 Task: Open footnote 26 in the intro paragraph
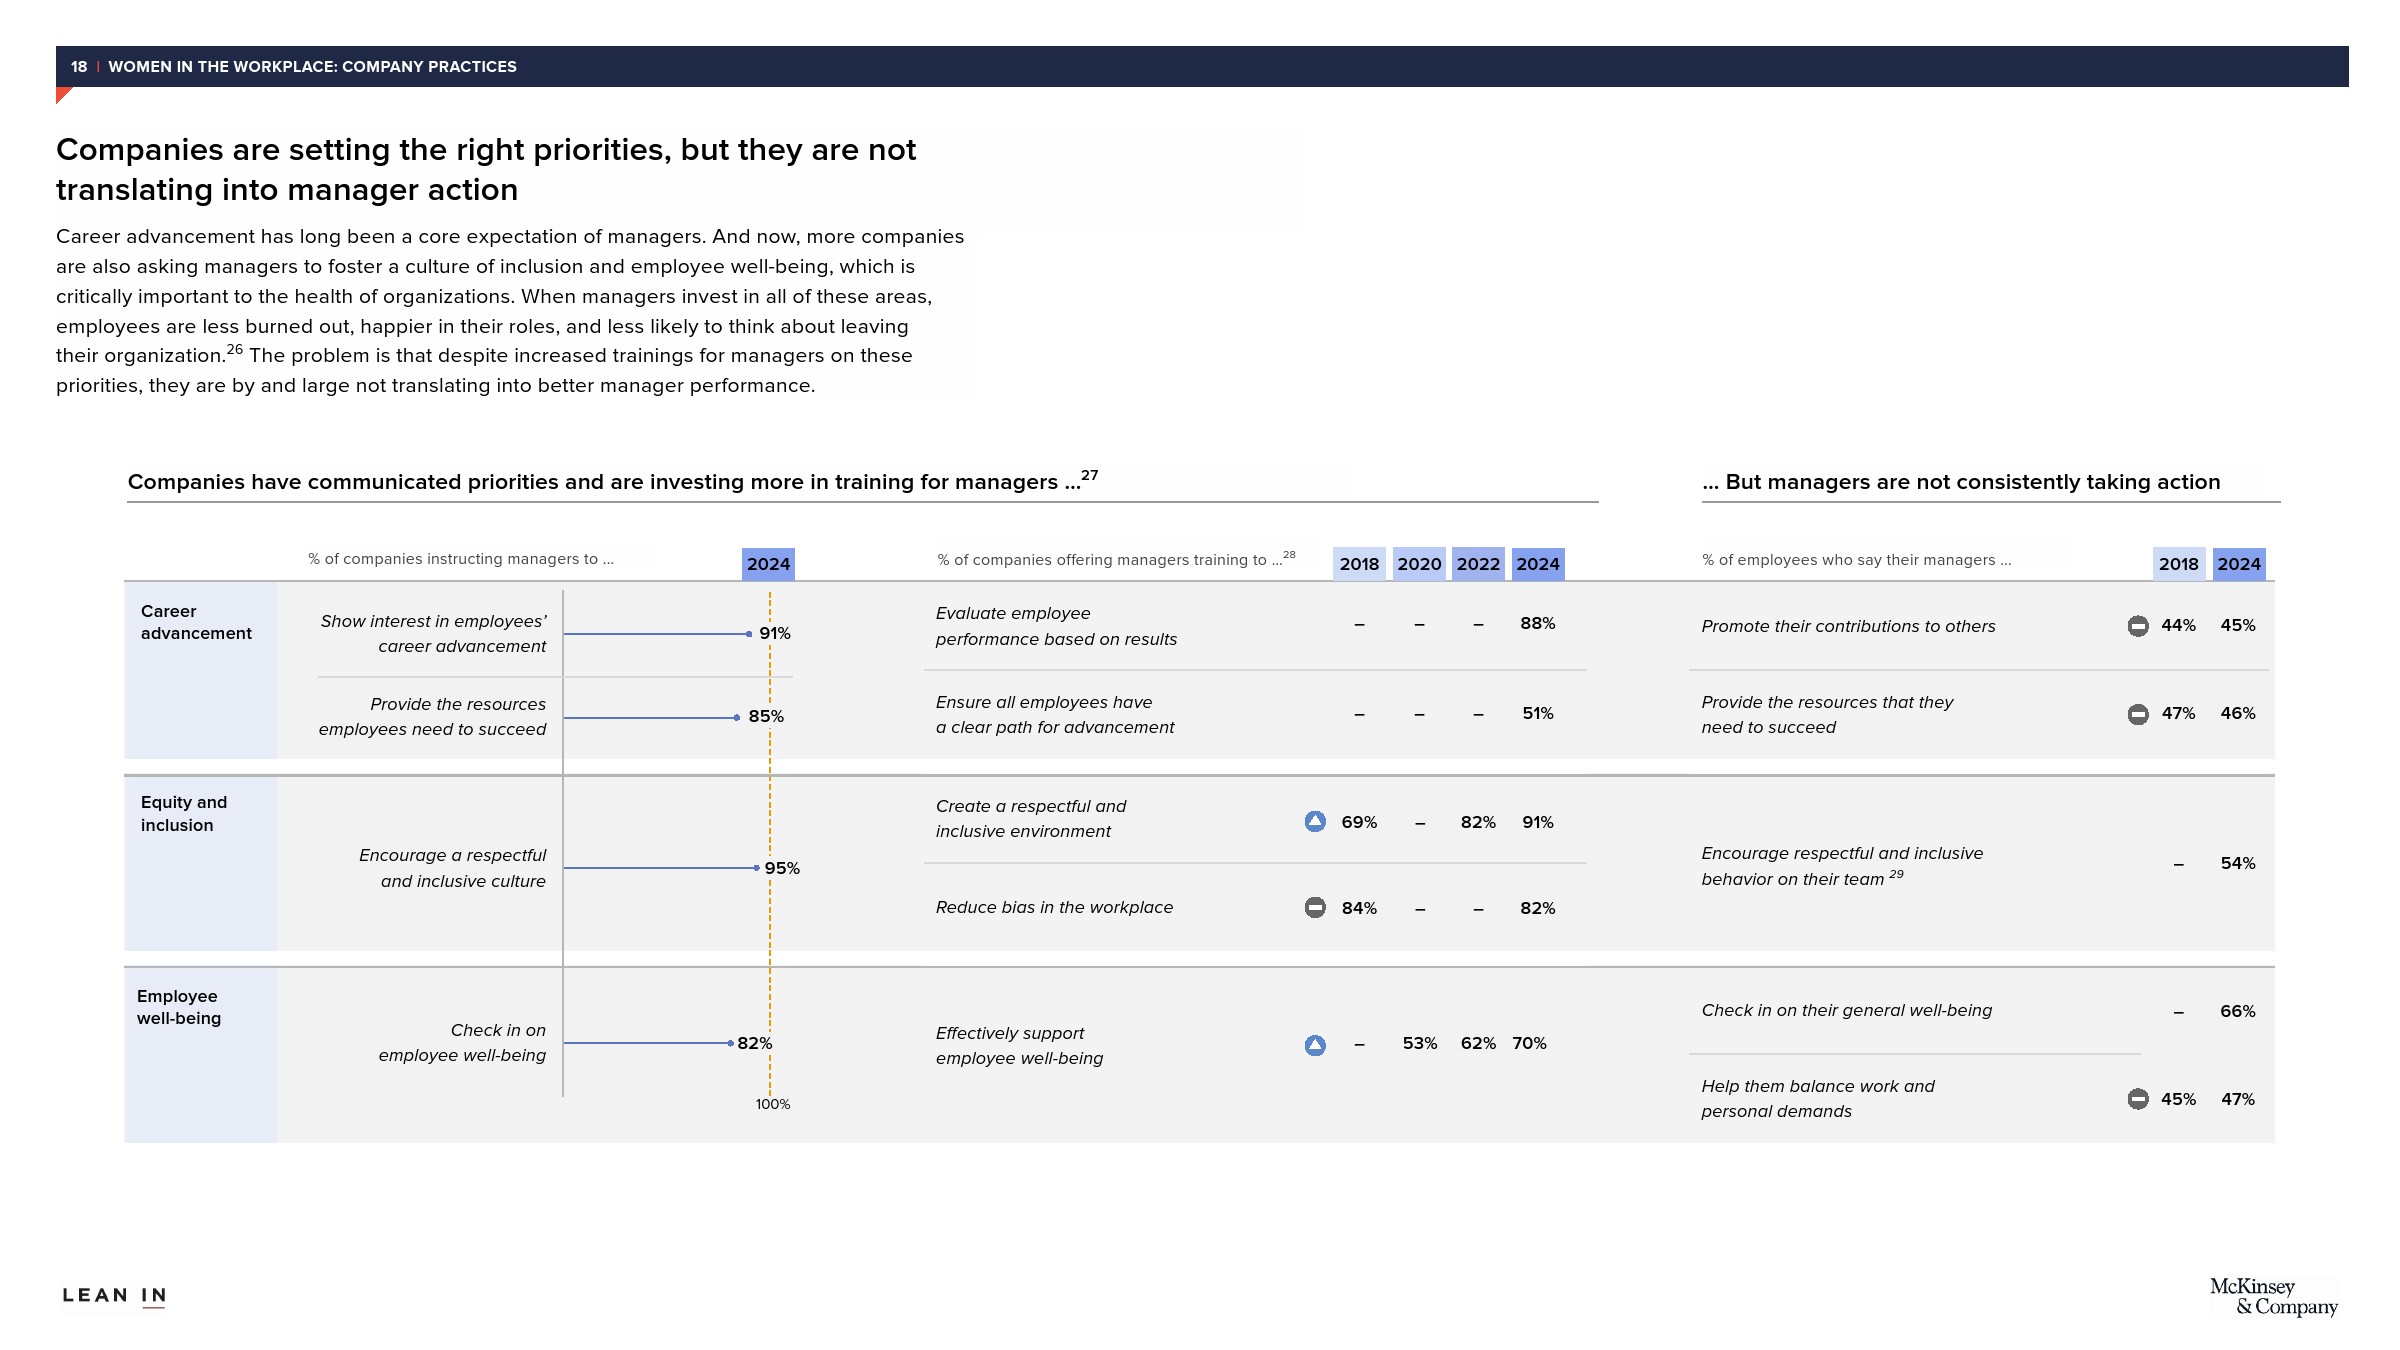click(x=235, y=350)
